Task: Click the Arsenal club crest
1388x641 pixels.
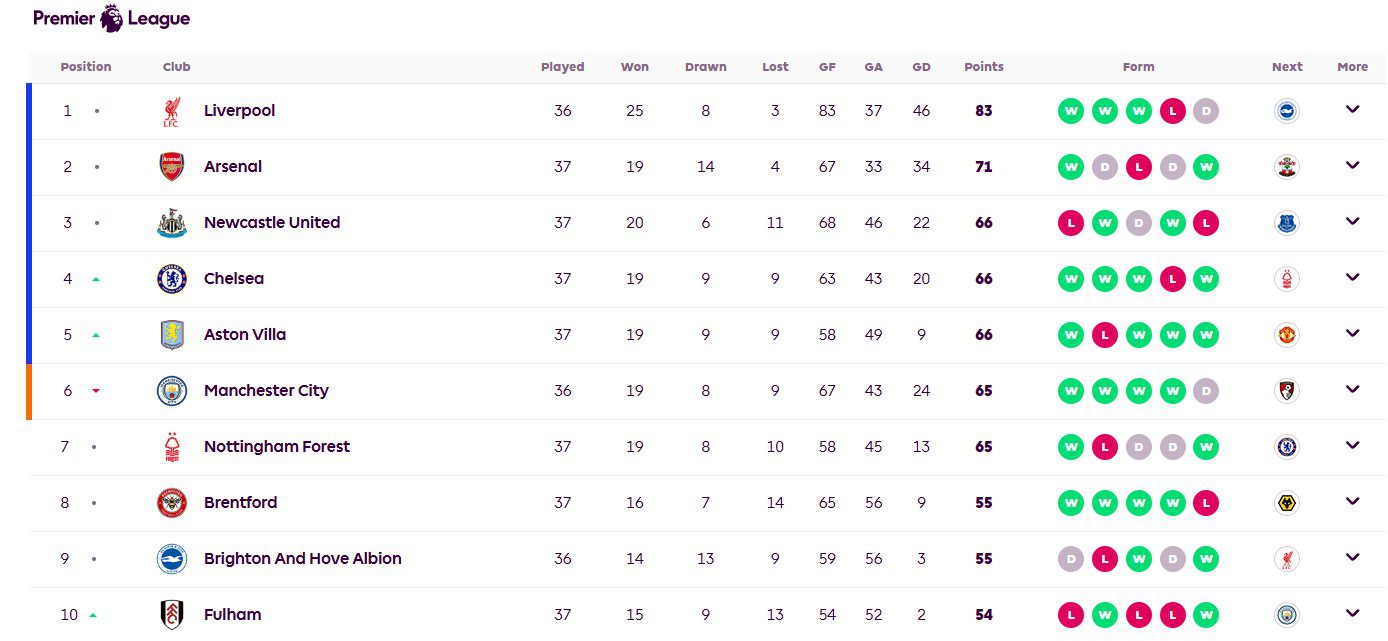Action: point(172,167)
